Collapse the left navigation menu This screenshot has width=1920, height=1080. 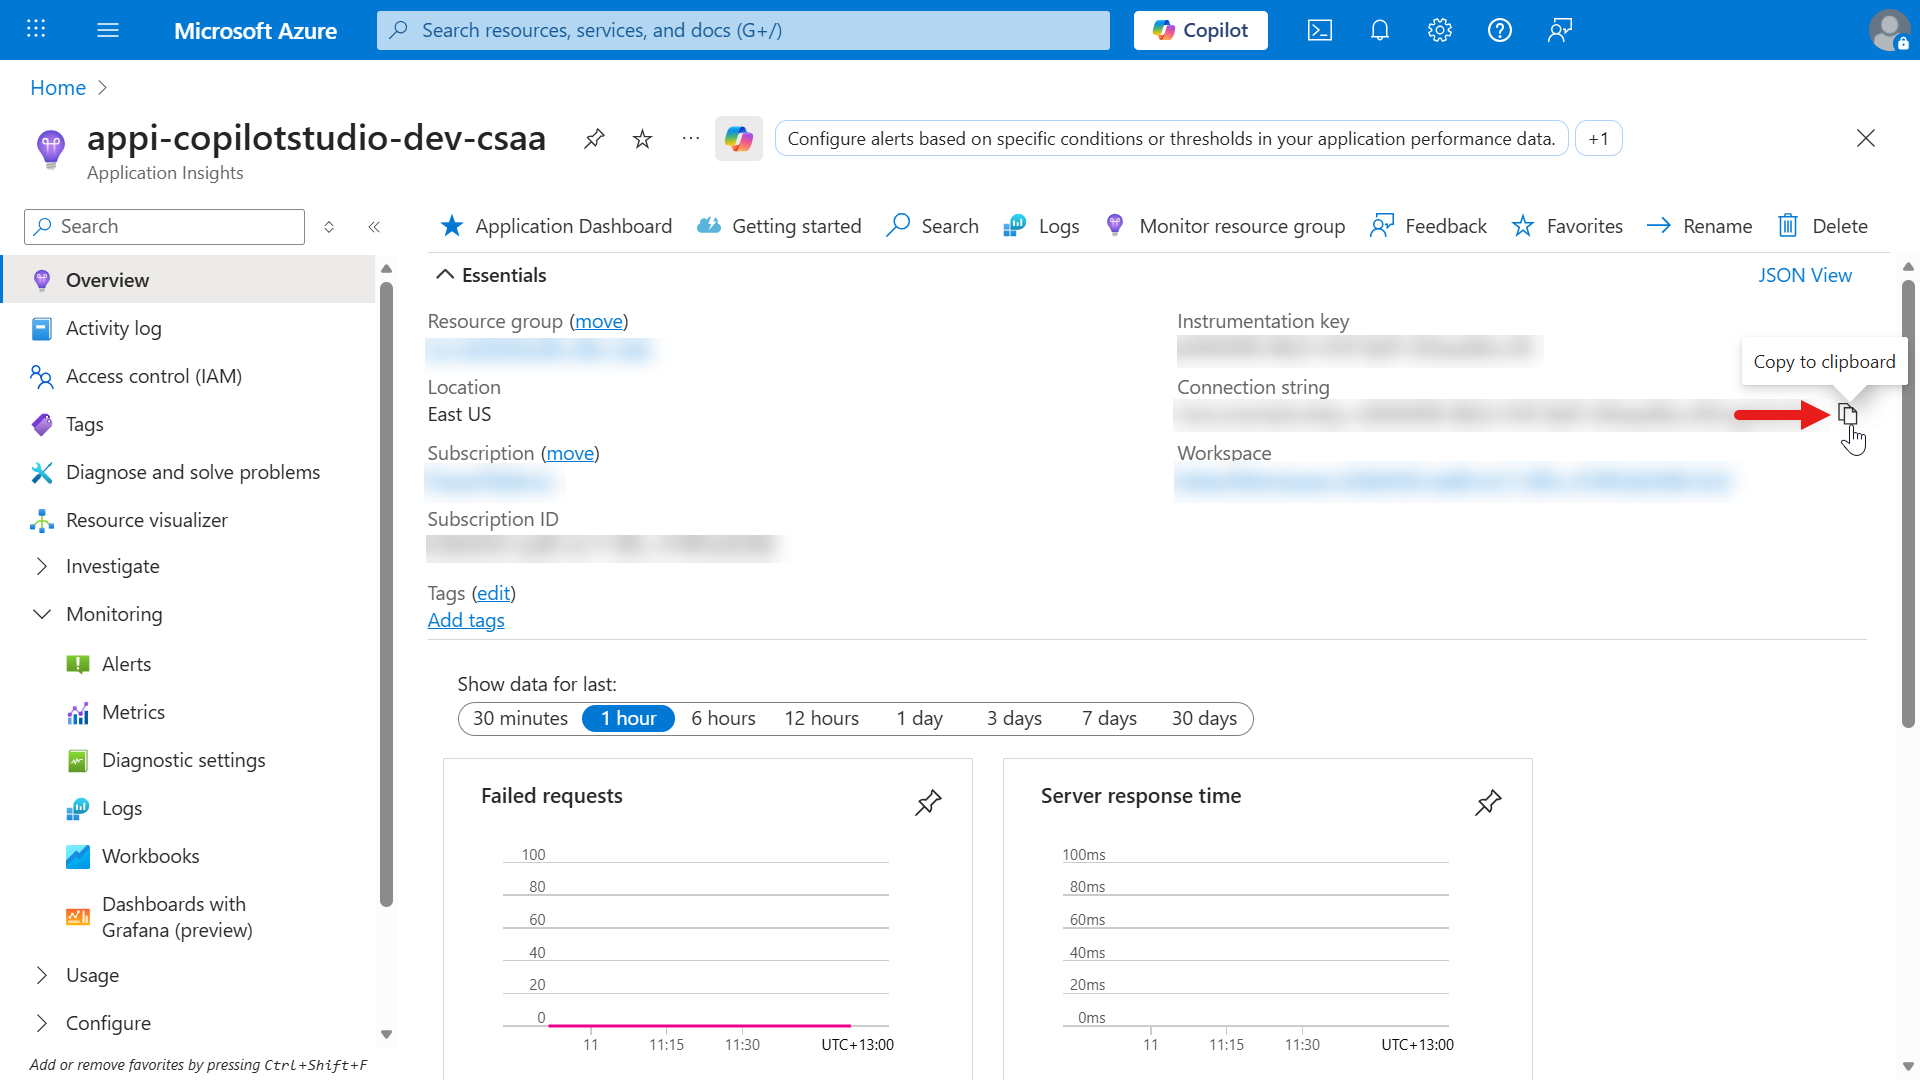coord(374,227)
